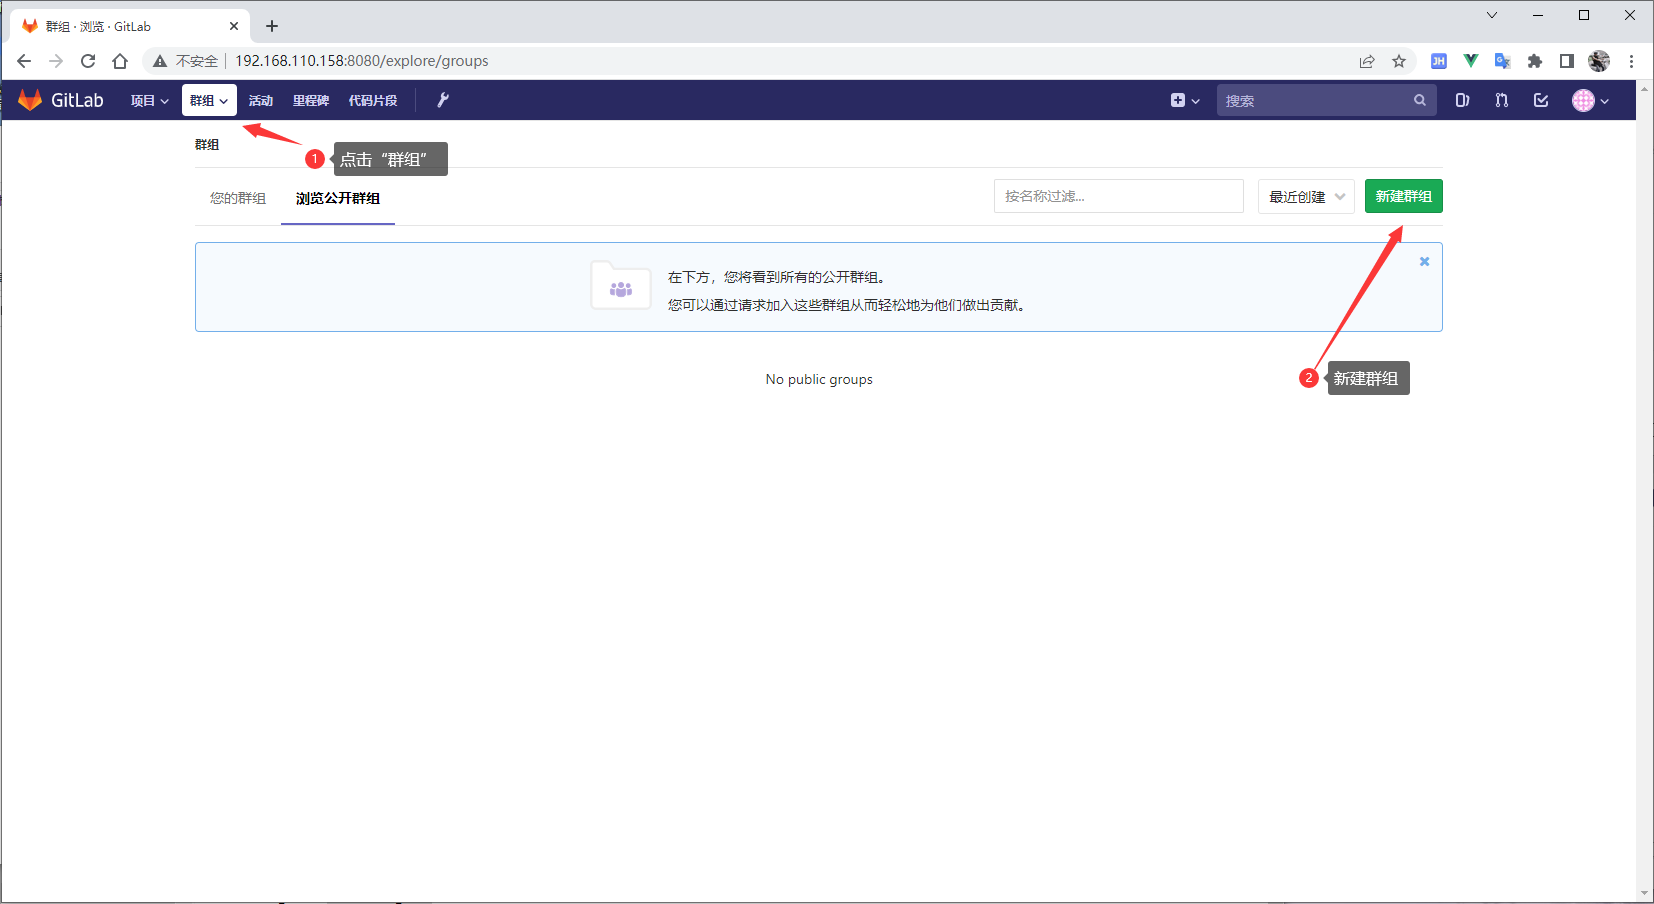Image resolution: width=1654 pixels, height=904 pixels.
Task: Reload the current page
Action: click(88, 61)
